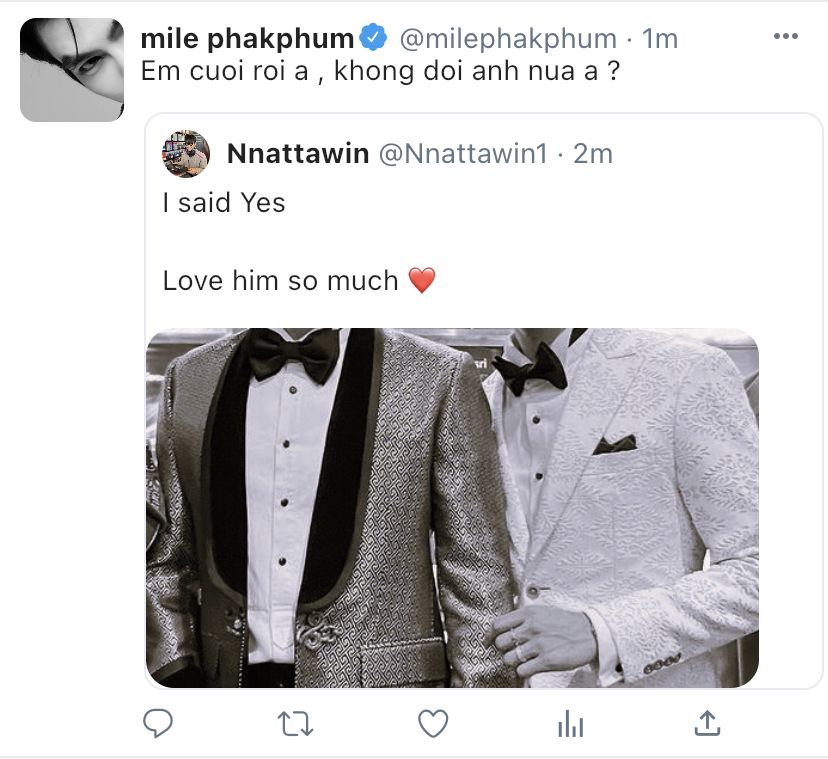Viewport: 828px width, 759px height.
Task: Retweet this post using the retweet icon
Action: 295,723
